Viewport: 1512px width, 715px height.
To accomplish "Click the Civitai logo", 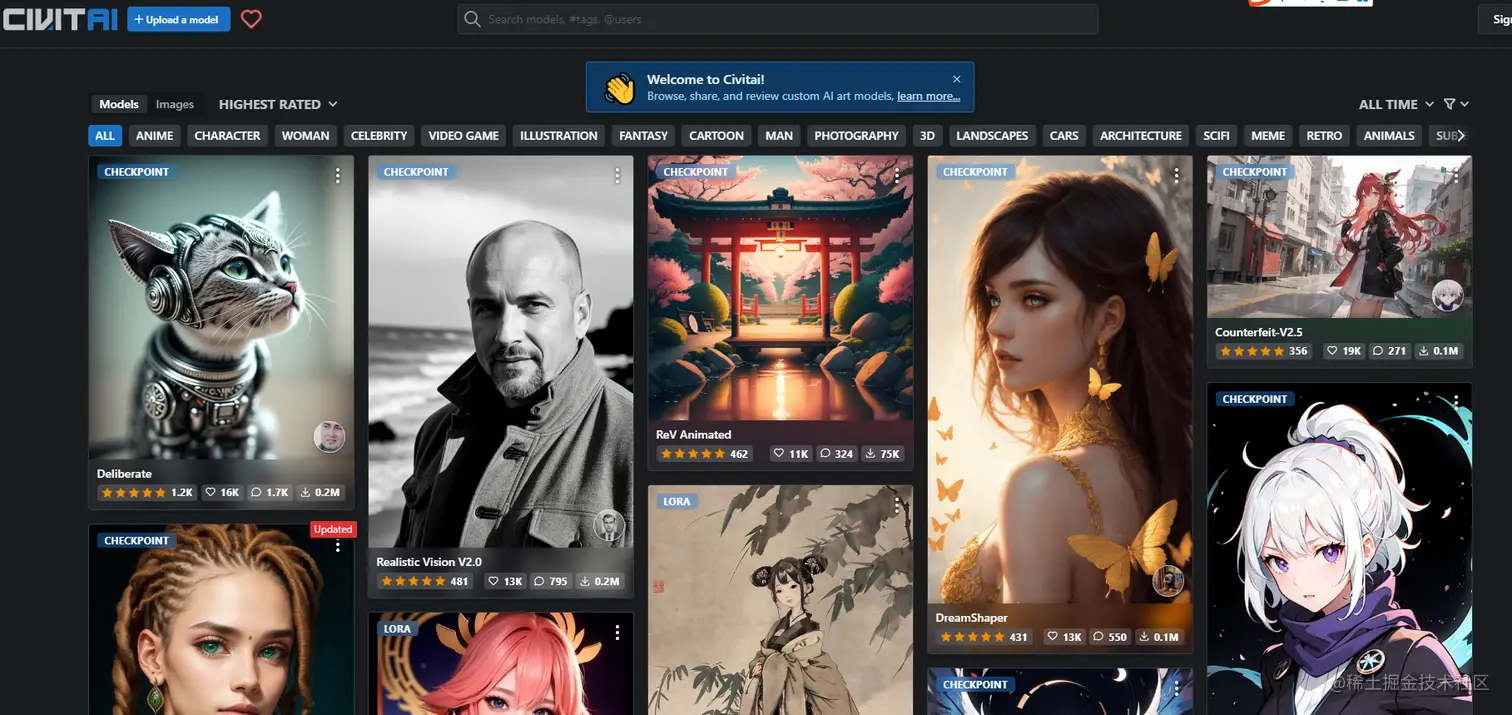I will click(59, 19).
